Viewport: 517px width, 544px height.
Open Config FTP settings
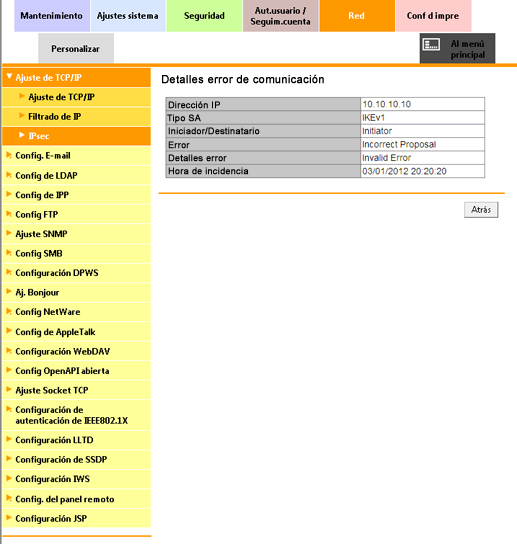coord(76,214)
